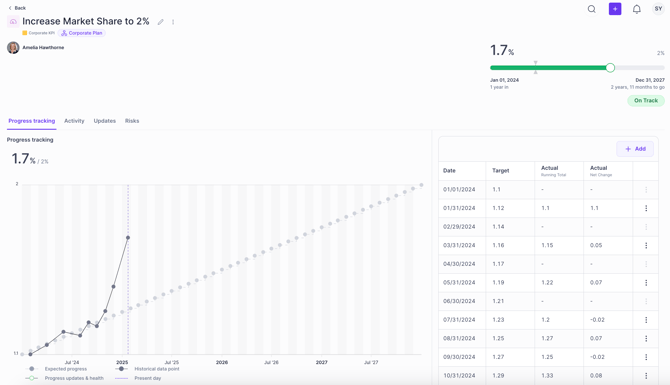Open the search magnifier icon
Image resolution: width=670 pixels, height=385 pixels.
[591, 9]
